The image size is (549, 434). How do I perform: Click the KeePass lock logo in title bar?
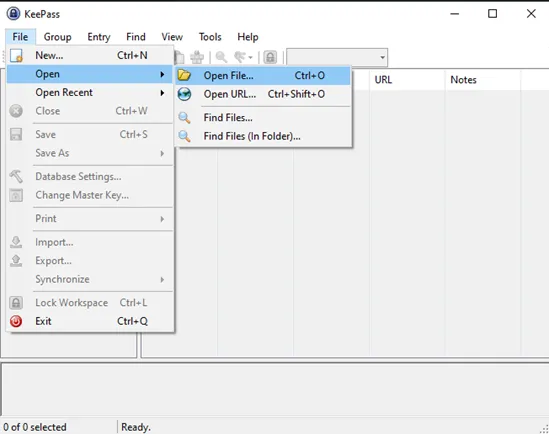[x=13, y=14]
